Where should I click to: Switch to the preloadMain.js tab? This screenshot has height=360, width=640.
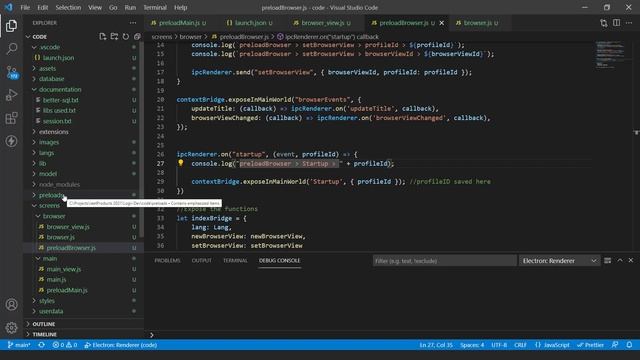179,23
